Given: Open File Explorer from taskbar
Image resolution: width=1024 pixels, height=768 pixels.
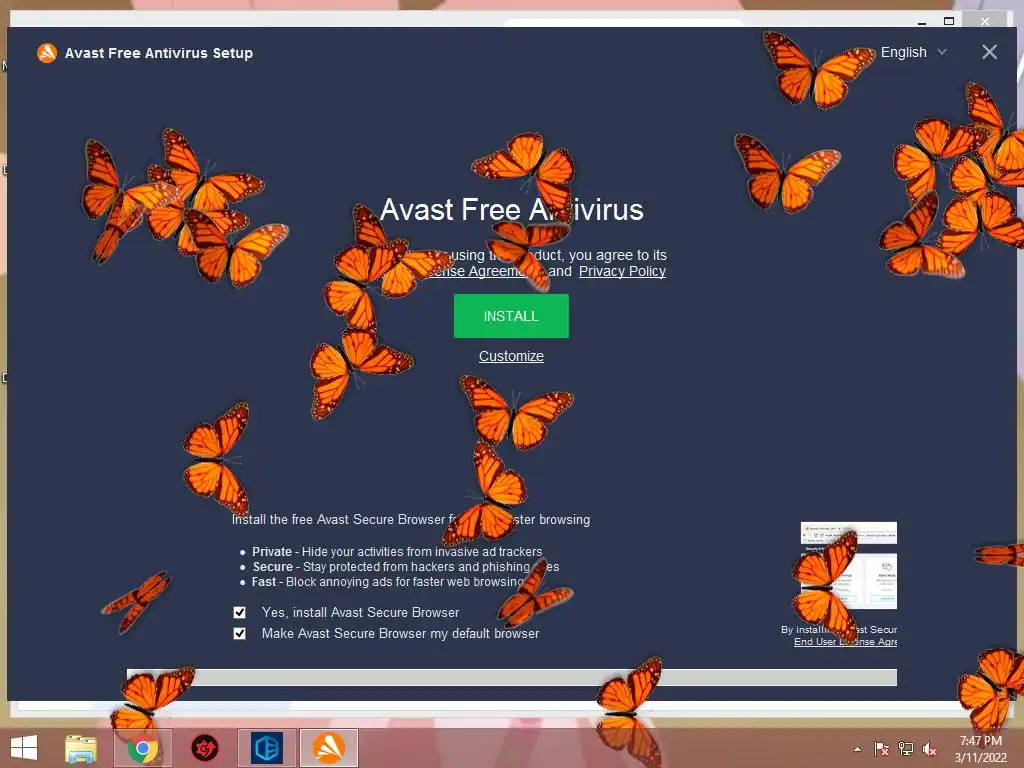Looking at the screenshot, I should point(81,748).
